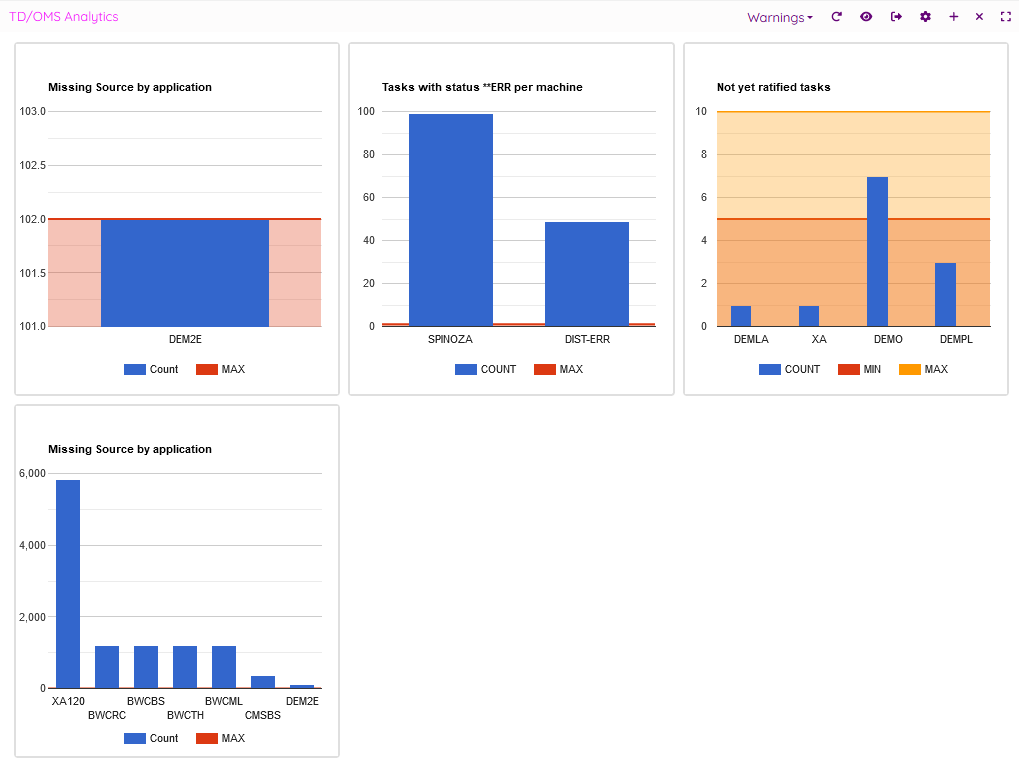The image size is (1019, 766).
Task: Click the DEMO bar in ratified tasks
Action: pyautogui.click(x=877, y=251)
